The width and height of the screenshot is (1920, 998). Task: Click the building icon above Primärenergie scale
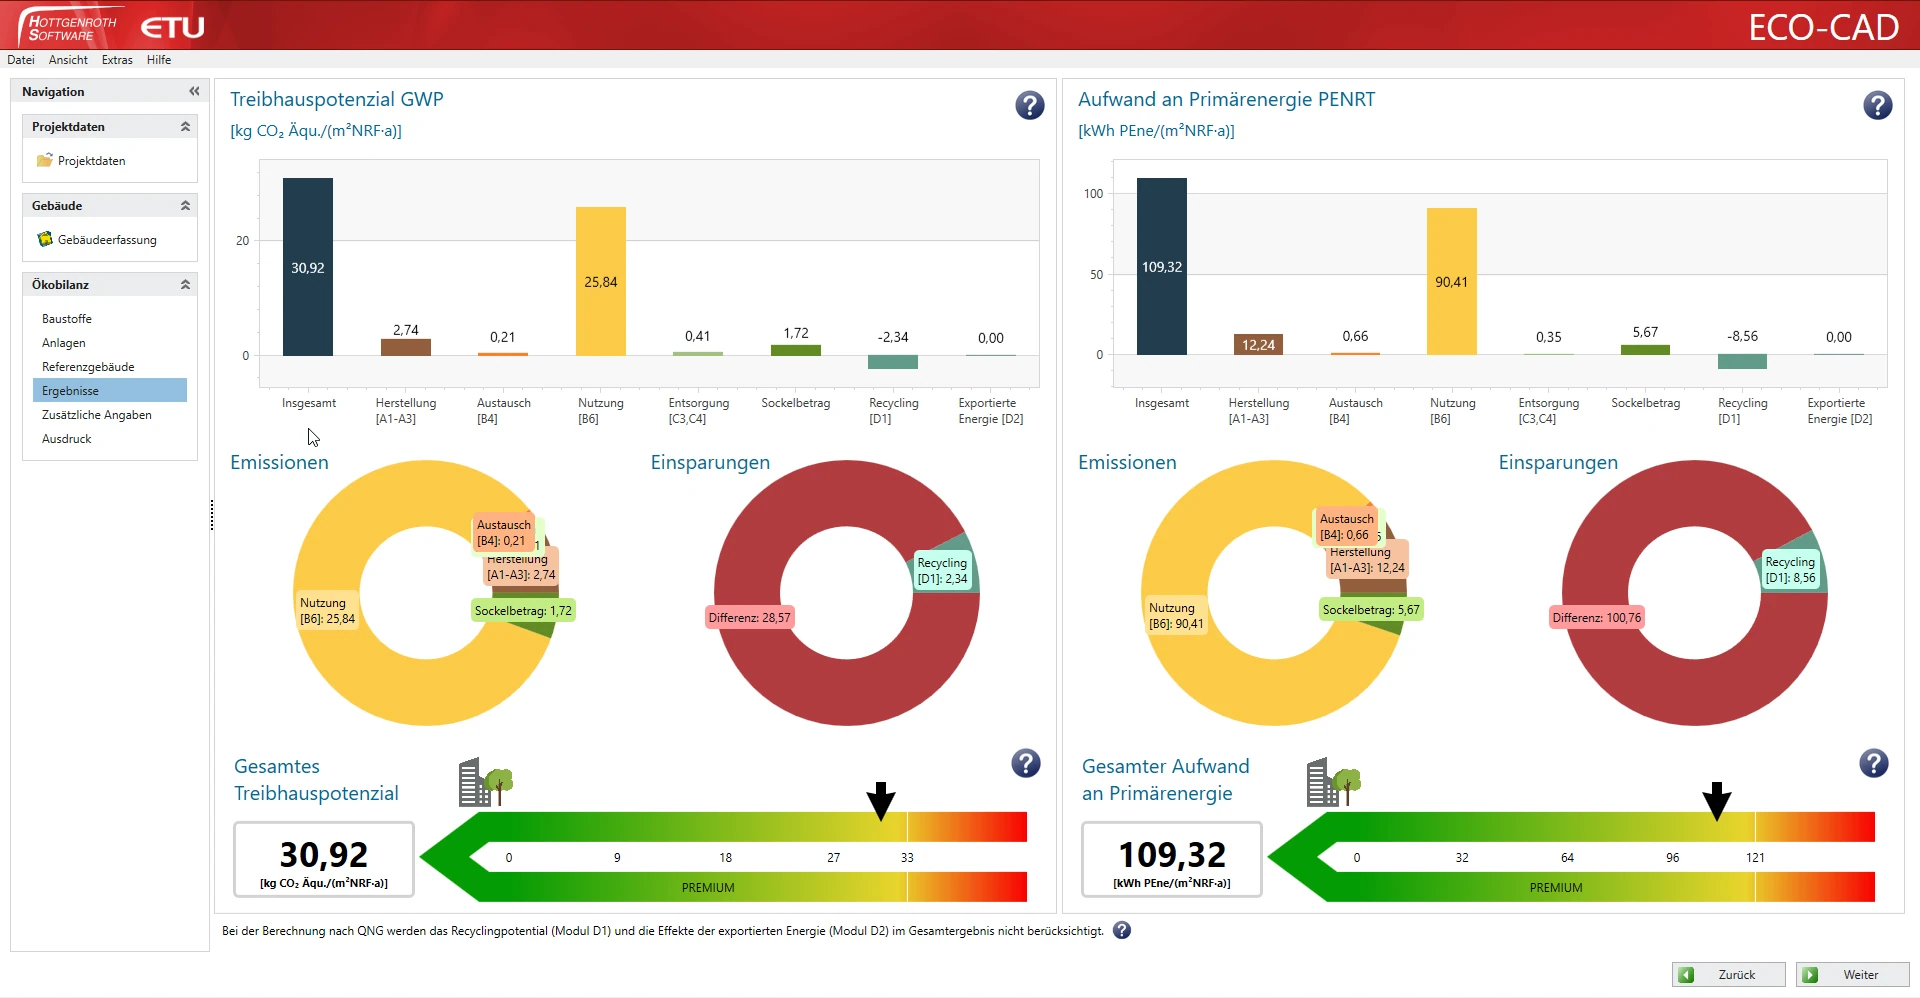click(1334, 782)
